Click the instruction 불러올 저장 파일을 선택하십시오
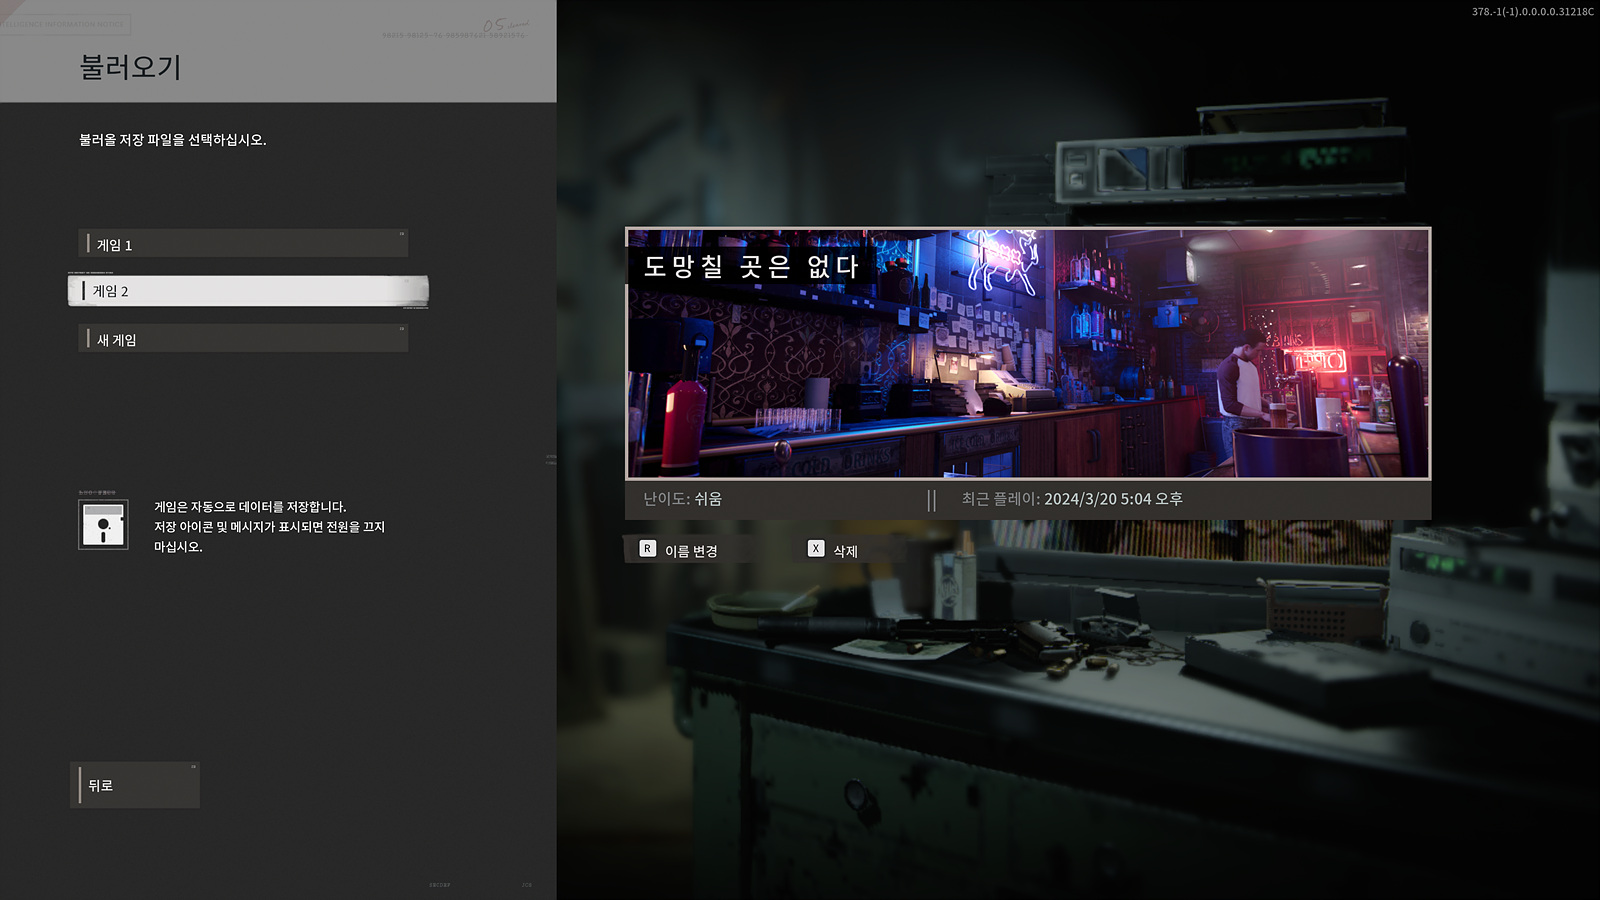 click(173, 140)
